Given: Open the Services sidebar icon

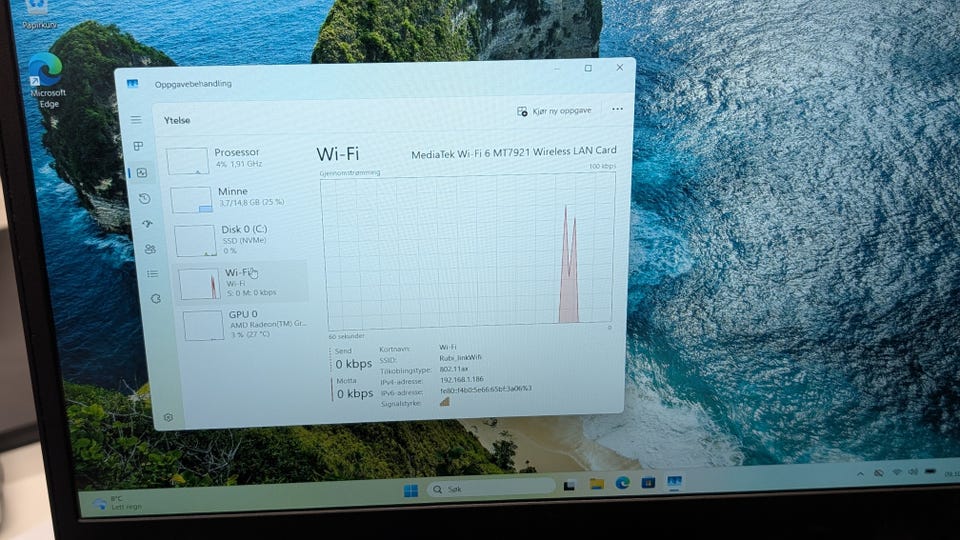Looking at the screenshot, I should pos(156,298).
